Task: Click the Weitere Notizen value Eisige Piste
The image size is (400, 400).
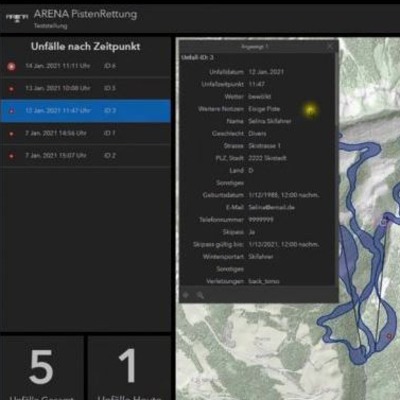Action: (x=264, y=109)
